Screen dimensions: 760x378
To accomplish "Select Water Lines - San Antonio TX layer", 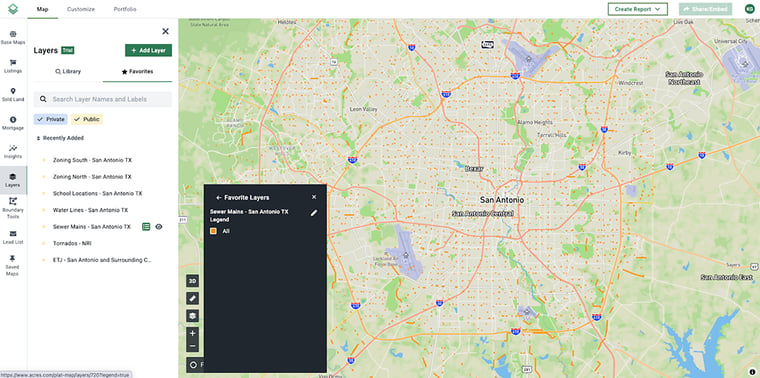I will (90, 210).
